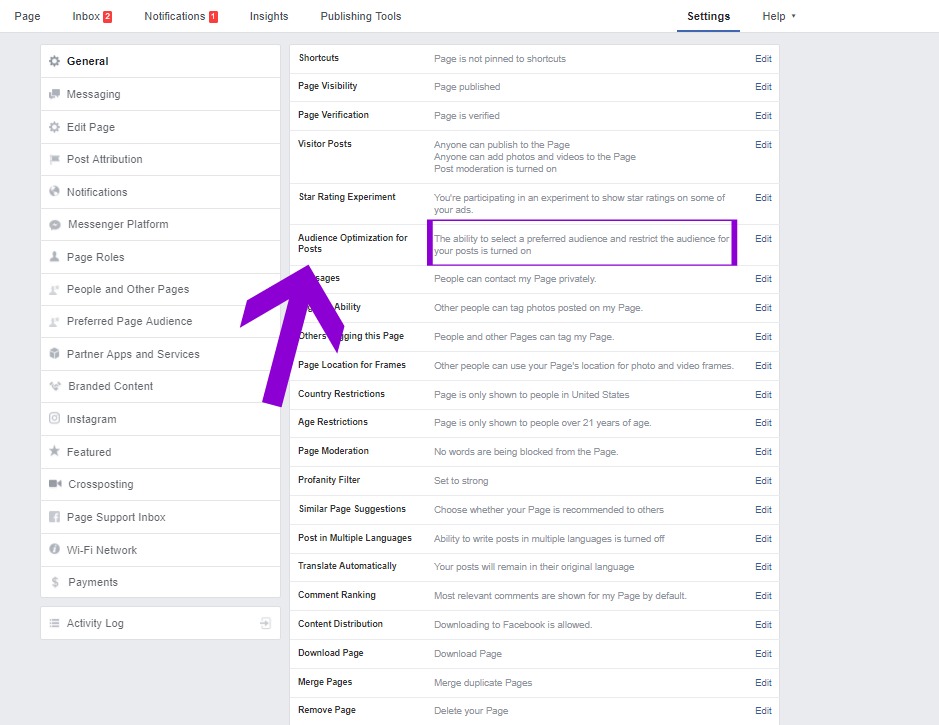Edit the Profanity Filter setting
Image resolution: width=939 pixels, height=725 pixels.
click(763, 481)
